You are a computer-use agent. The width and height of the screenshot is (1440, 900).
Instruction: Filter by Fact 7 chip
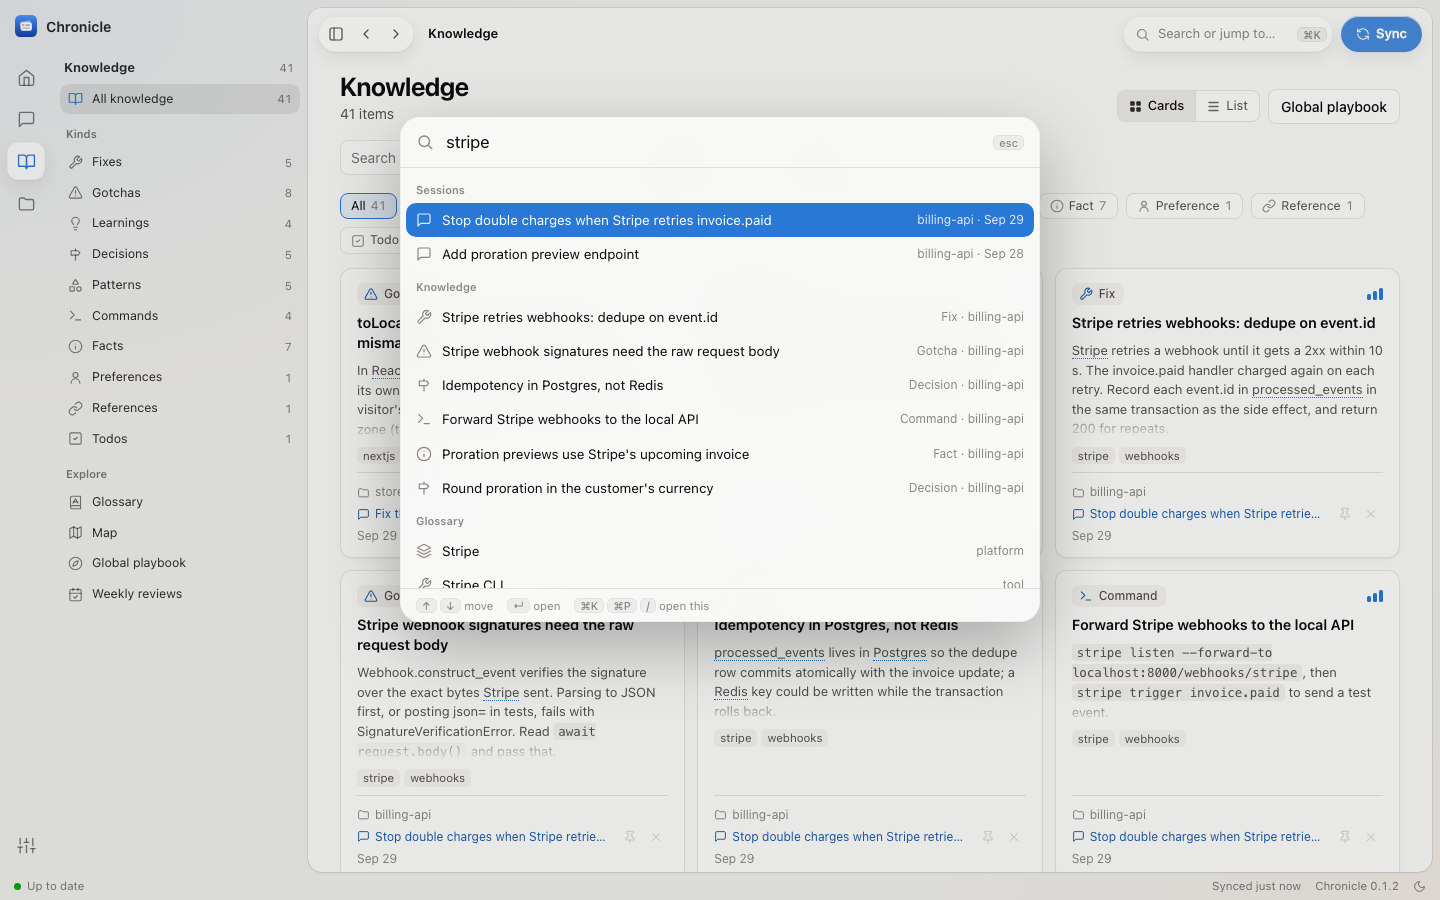(1078, 206)
